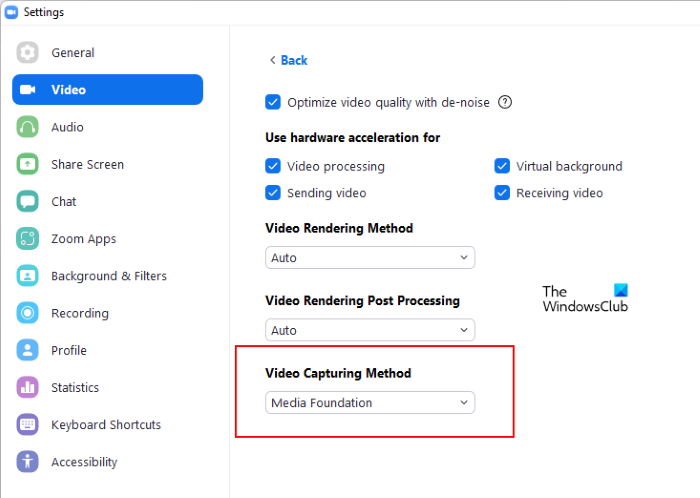Click the Chat bubble icon
Image resolution: width=700 pixels, height=498 pixels.
28,201
